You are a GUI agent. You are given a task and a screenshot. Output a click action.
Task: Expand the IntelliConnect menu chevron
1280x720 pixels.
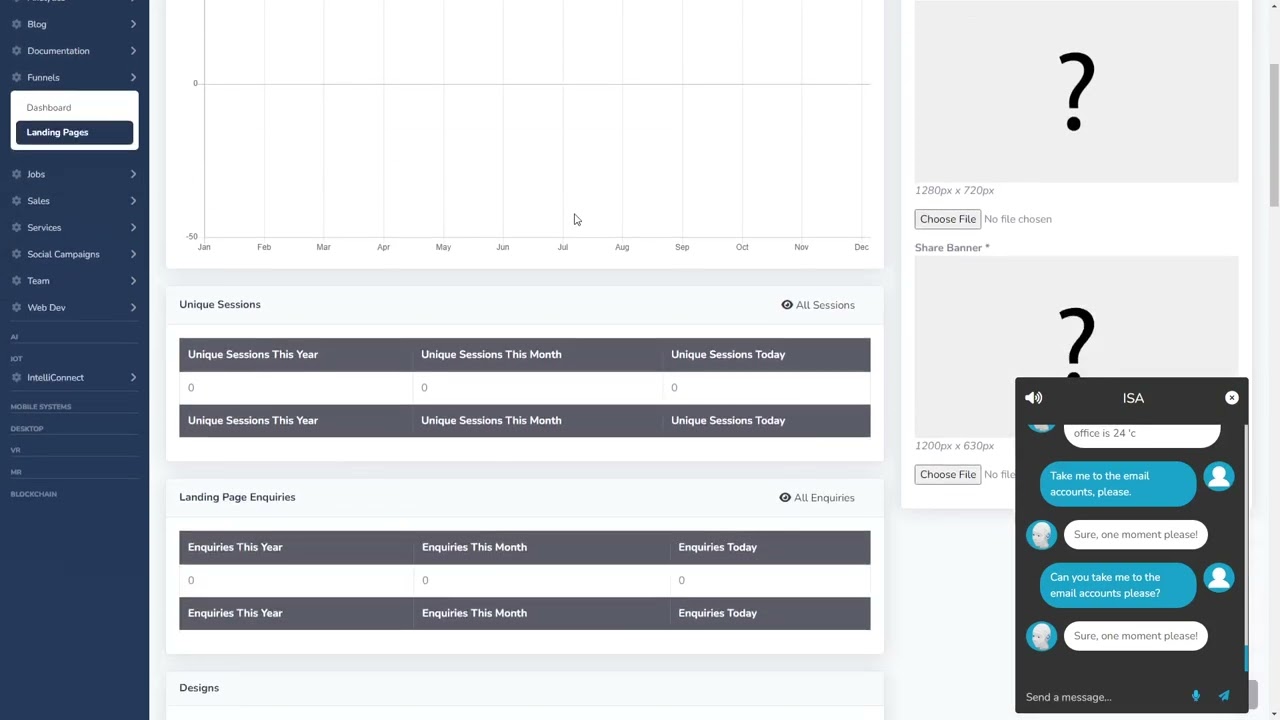click(133, 378)
